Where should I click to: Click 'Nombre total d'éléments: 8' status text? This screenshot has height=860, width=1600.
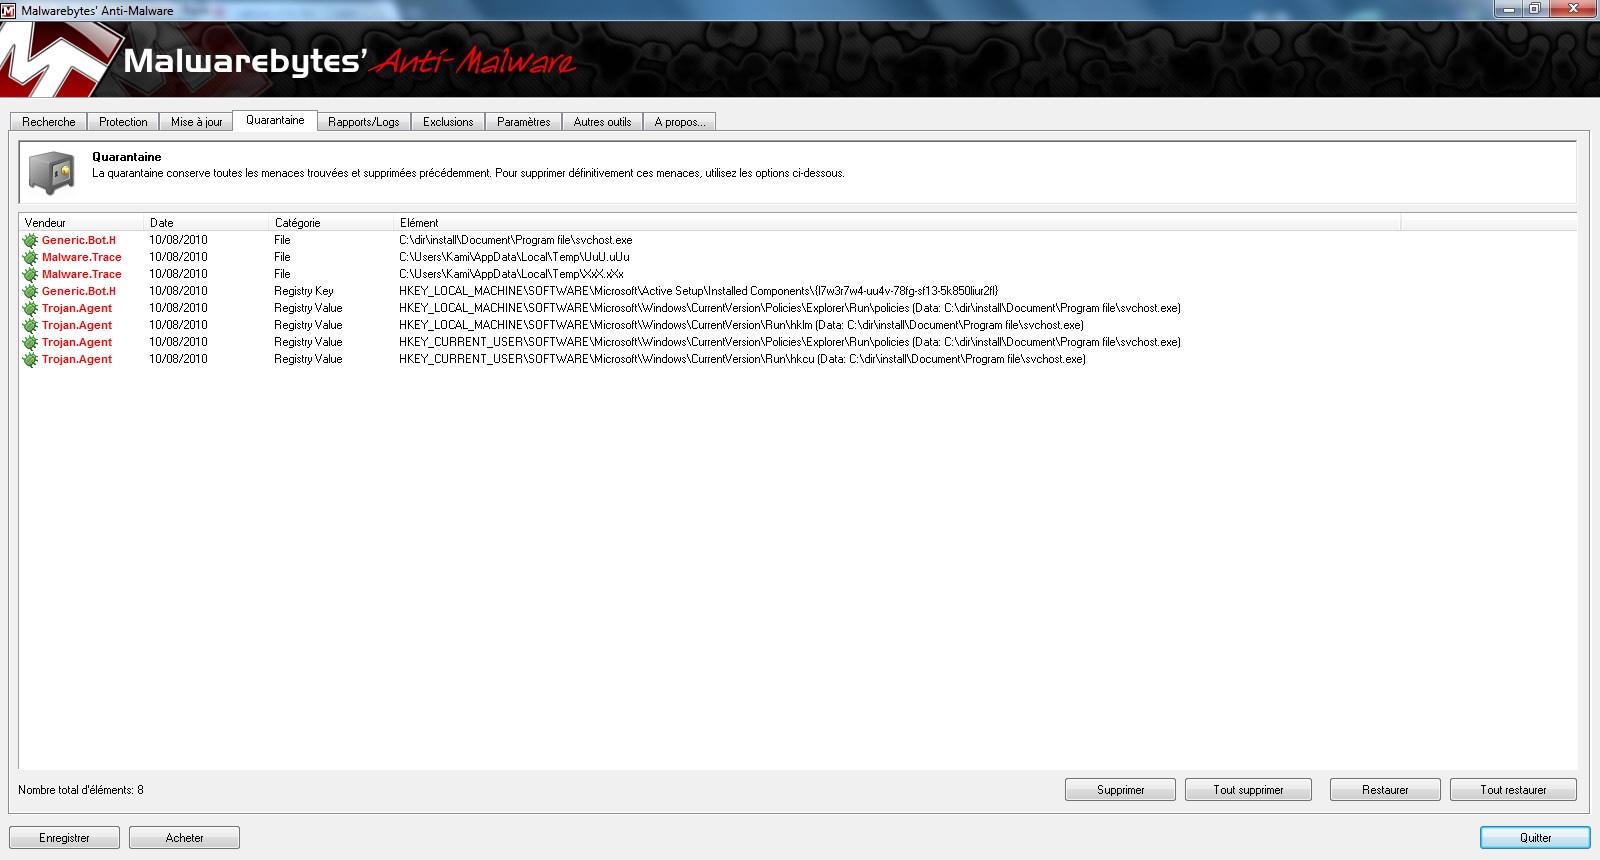81,790
